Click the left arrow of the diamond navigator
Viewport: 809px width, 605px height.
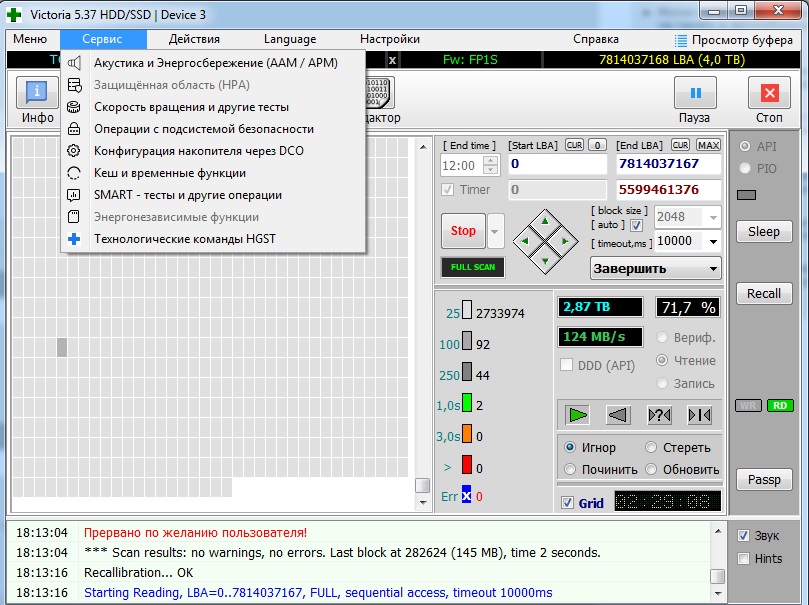[x=526, y=241]
